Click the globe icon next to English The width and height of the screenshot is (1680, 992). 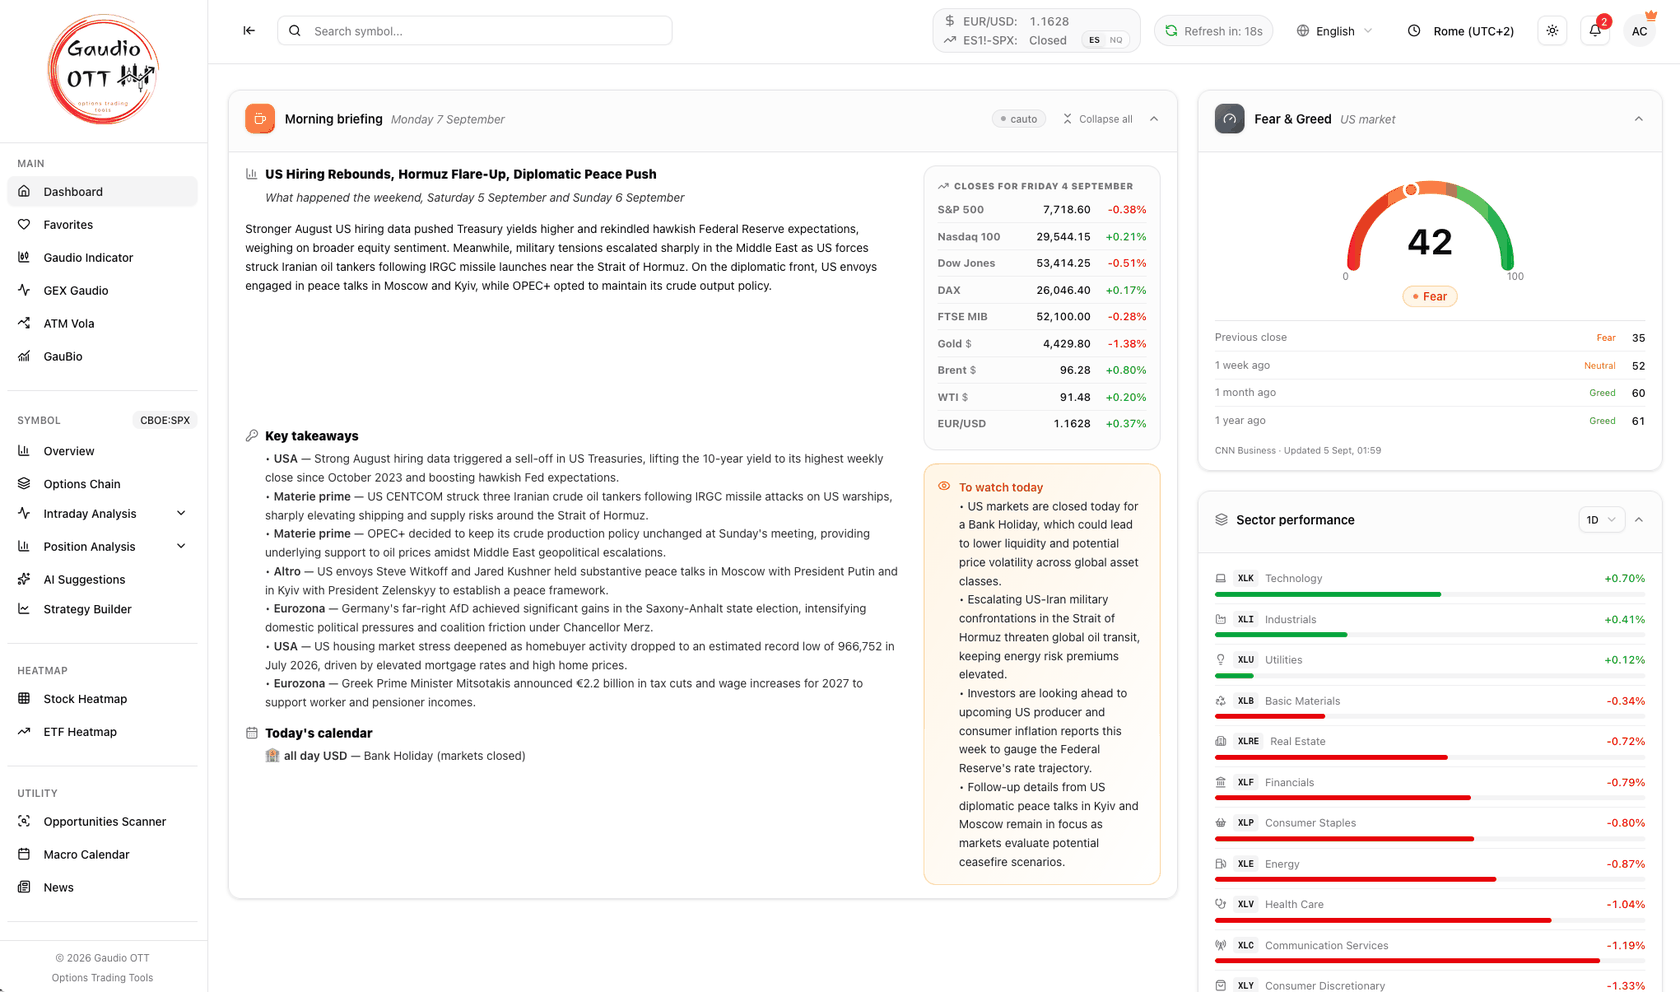coord(1303,31)
